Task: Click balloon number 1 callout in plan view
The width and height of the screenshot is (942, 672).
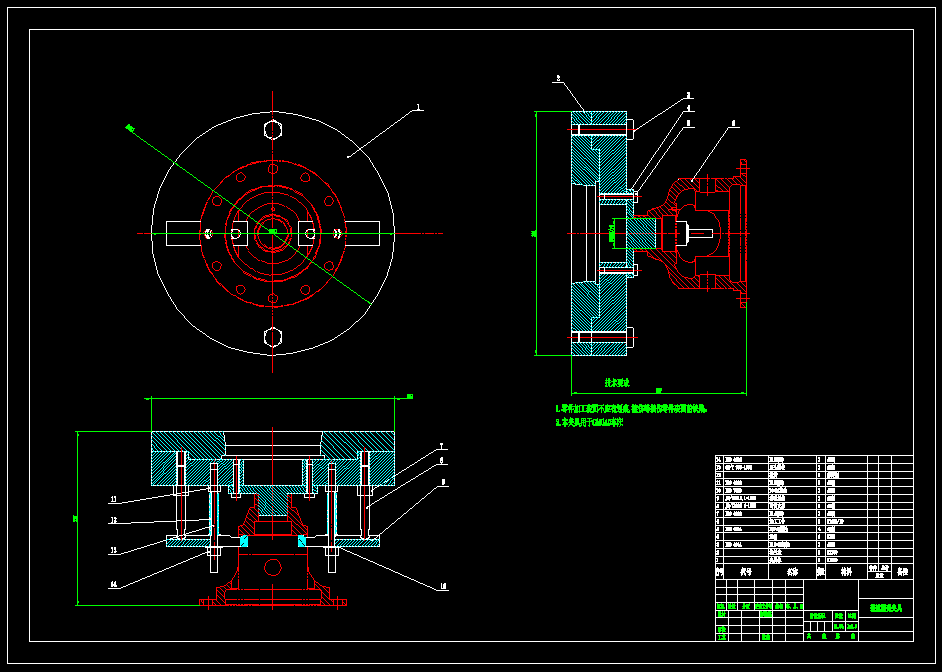Action: pyautogui.click(x=419, y=108)
